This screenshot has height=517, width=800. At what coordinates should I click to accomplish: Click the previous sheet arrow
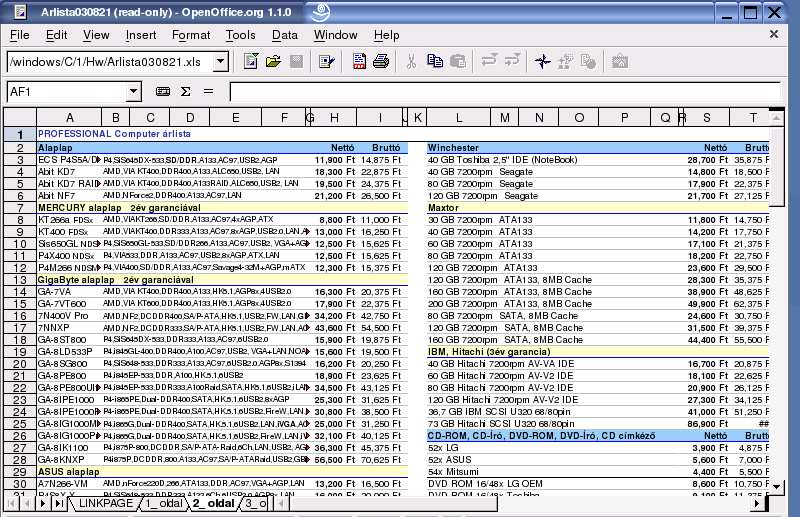pyautogui.click(x=27, y=504)
